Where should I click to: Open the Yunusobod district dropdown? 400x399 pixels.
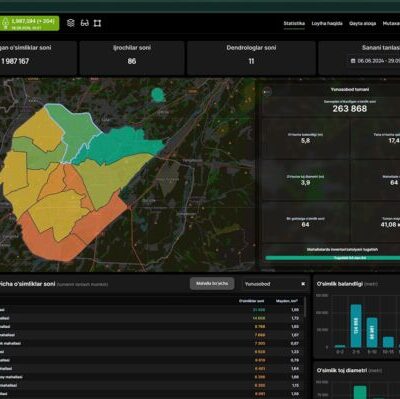275,284
